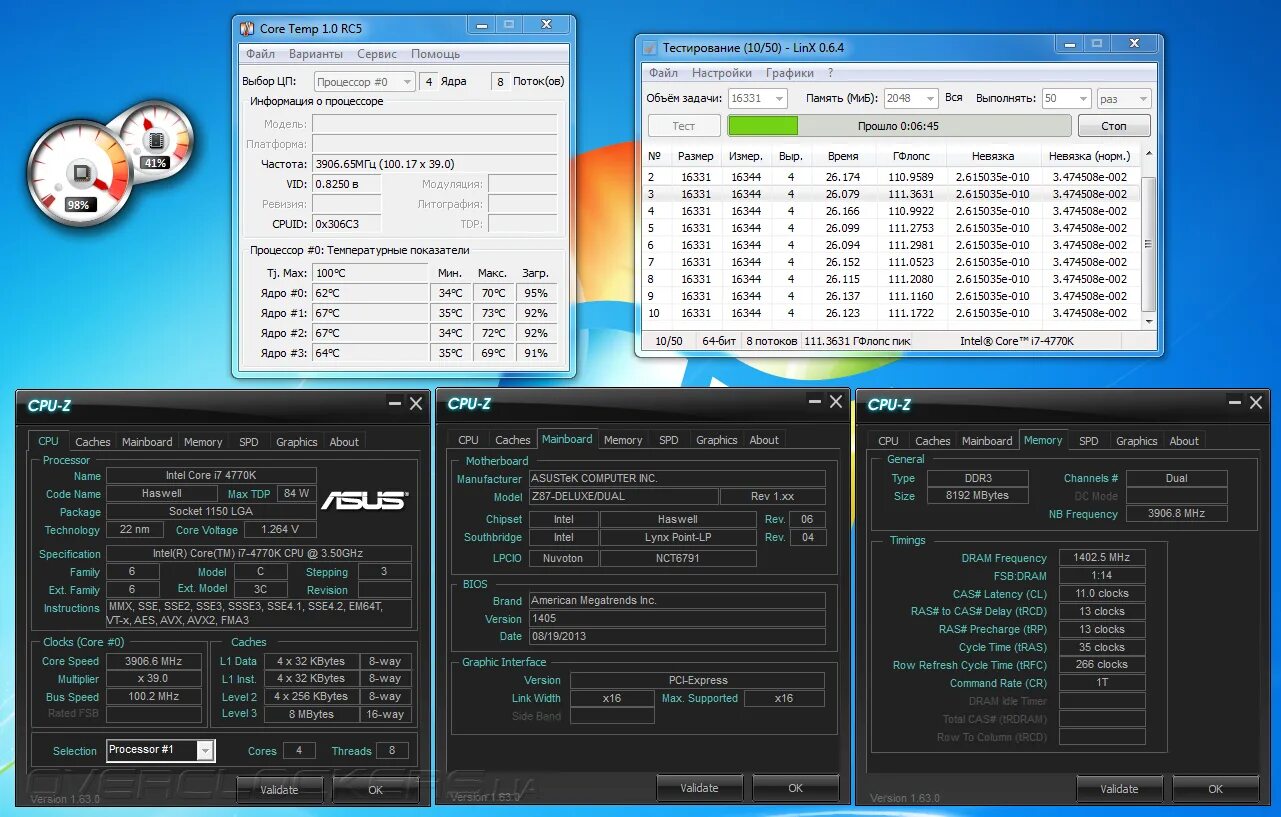1281x817 pixels.
Task: Click OK in CPU-Z CPU window
Action: pyautogui.click(x=375, y=790)
